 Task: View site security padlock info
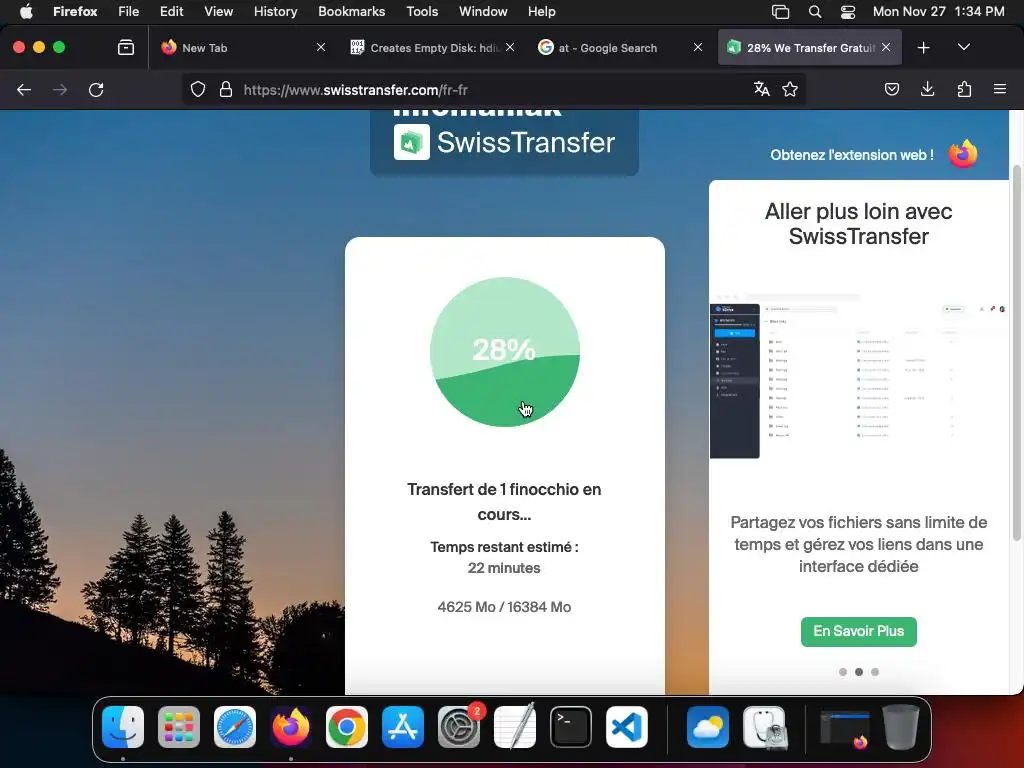pos(226,89)
